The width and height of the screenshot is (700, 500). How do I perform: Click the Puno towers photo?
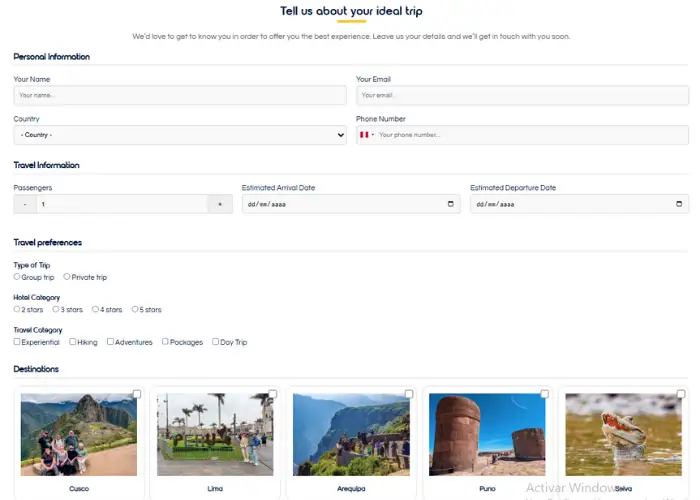coord(487,434)
